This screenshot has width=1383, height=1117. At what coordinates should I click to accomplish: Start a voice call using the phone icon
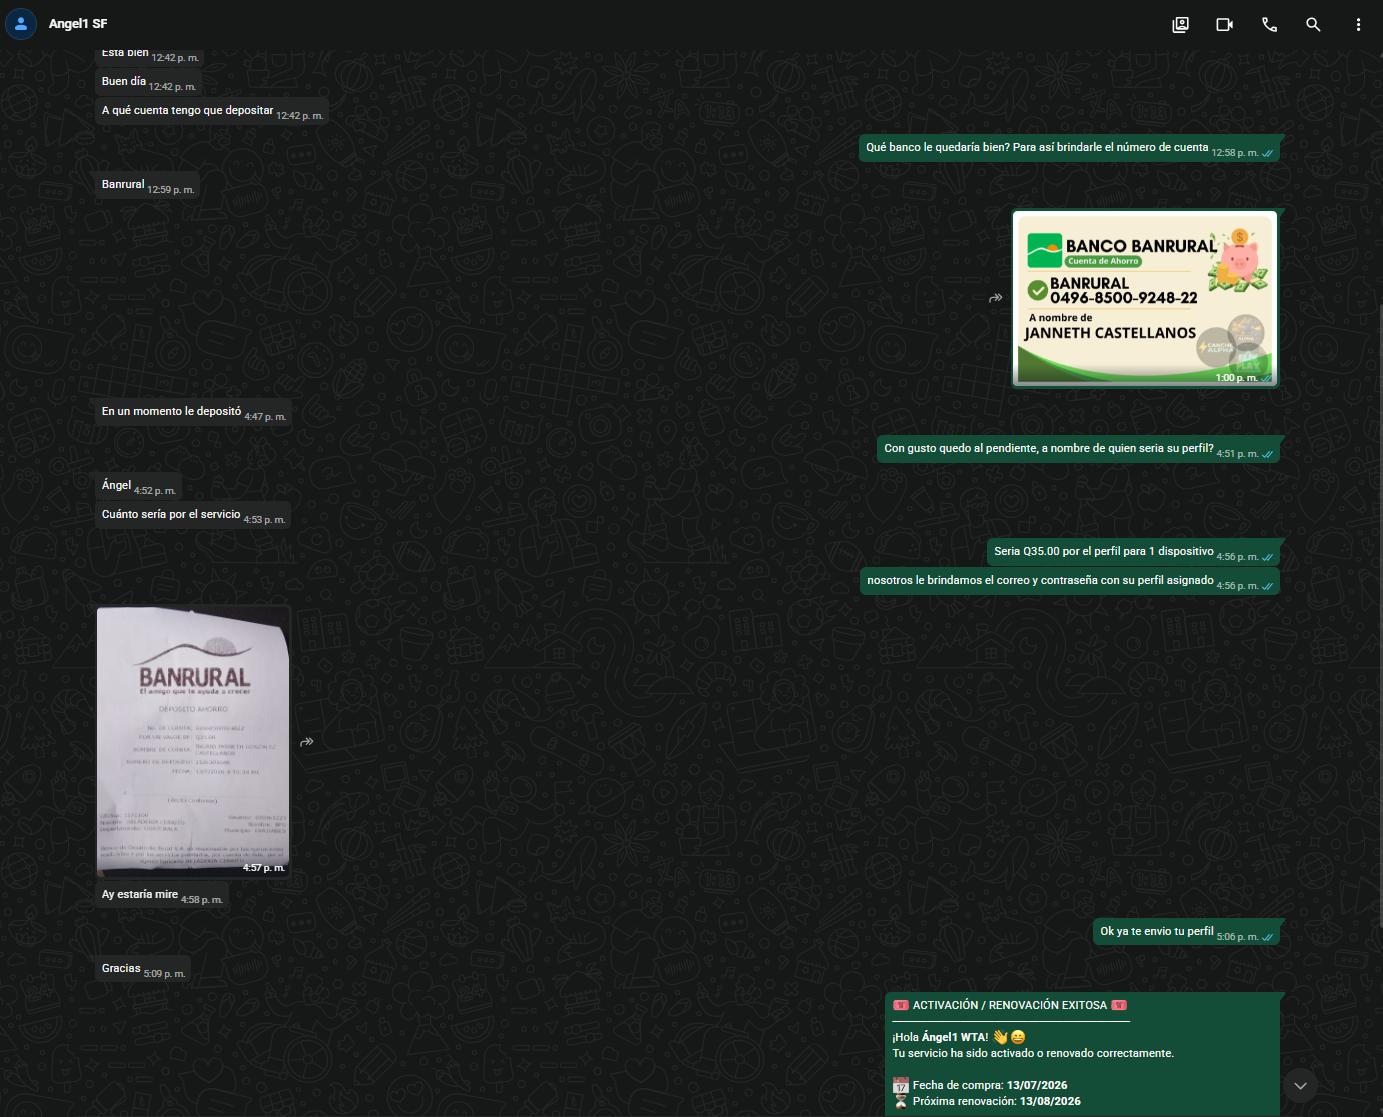click(1269, 25)
